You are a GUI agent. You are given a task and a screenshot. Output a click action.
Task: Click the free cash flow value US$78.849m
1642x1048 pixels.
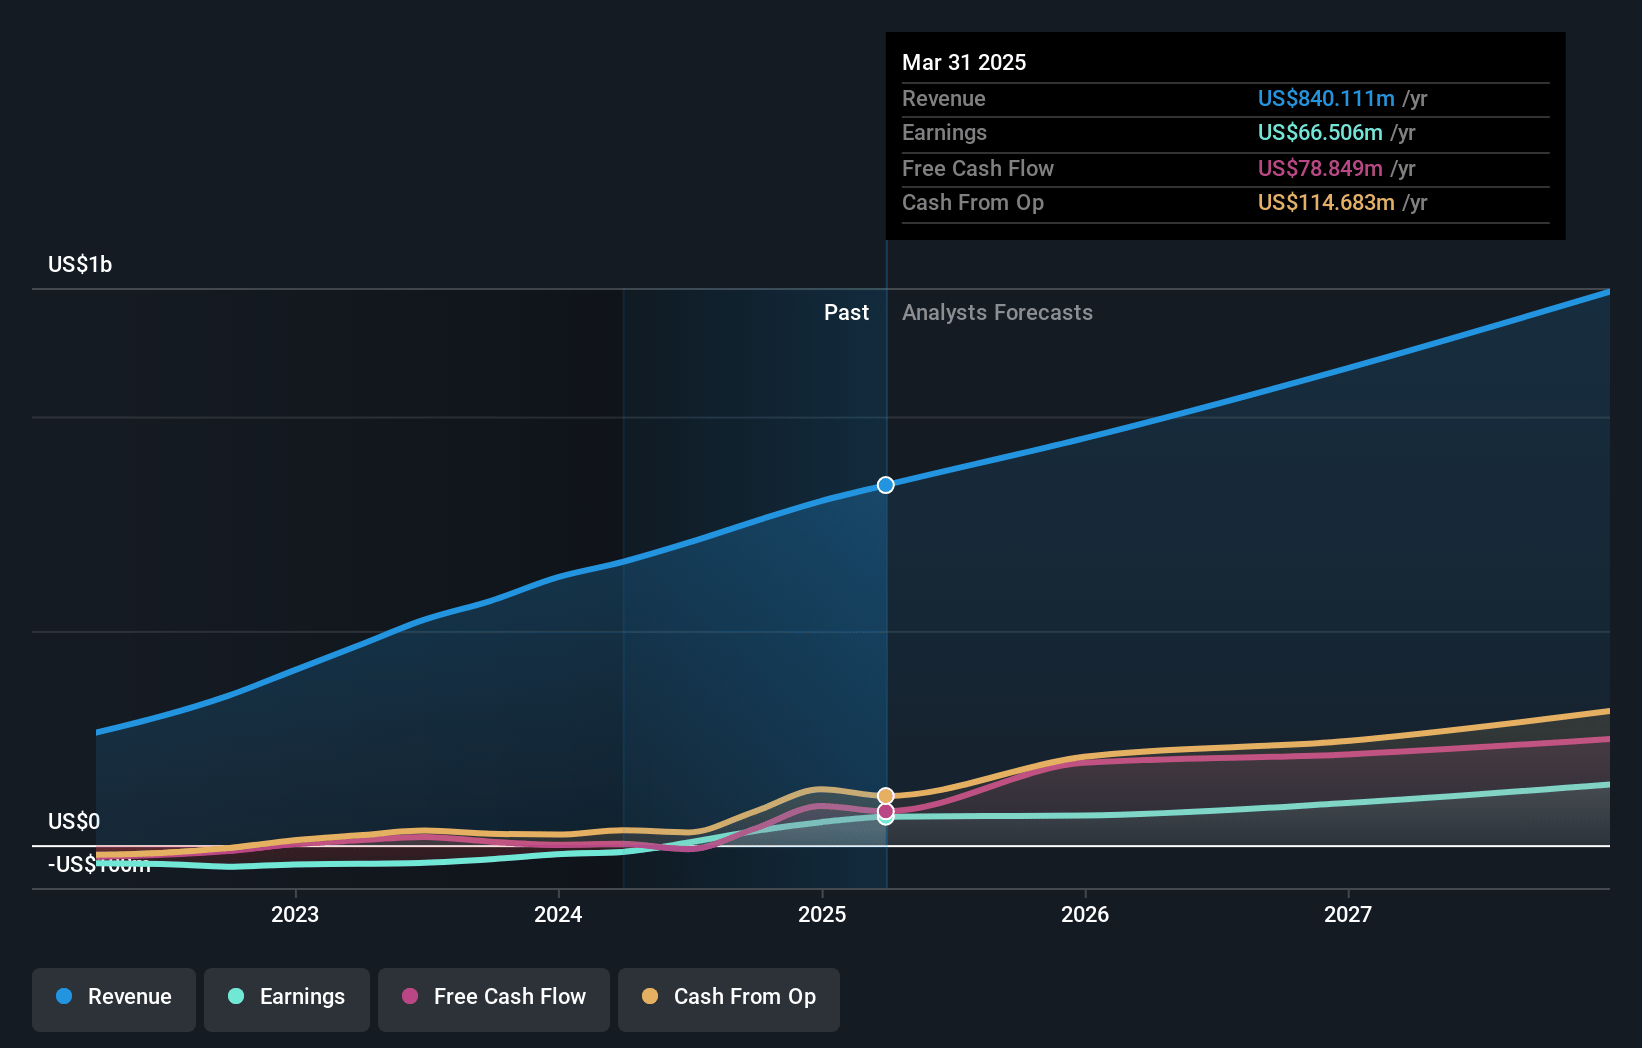tap(1320, 168)
